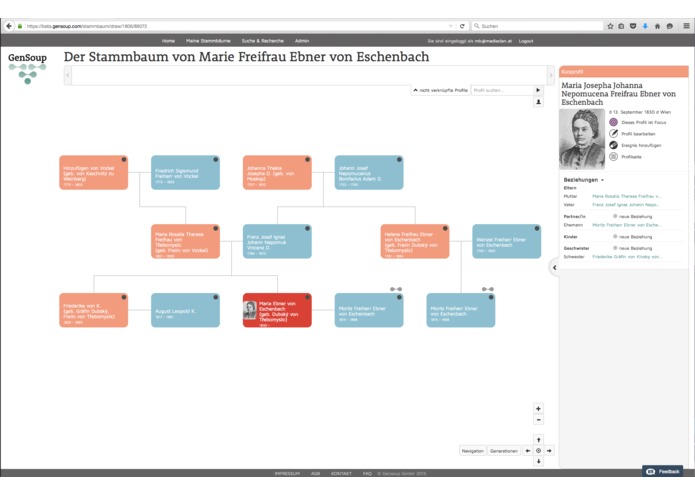Viewport: 695px width, 494px height.
Task: Open Meine Stammbäume in navigation
Action: [208, 41]
